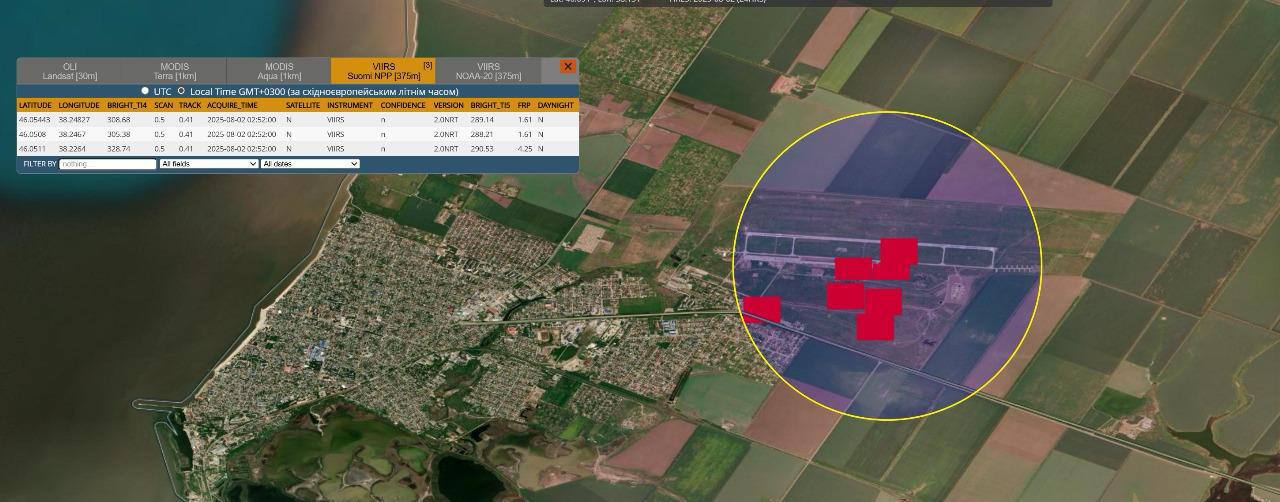
Task: Switch to Local Time GMT+0300 option
Action: (x=181, y=91)
